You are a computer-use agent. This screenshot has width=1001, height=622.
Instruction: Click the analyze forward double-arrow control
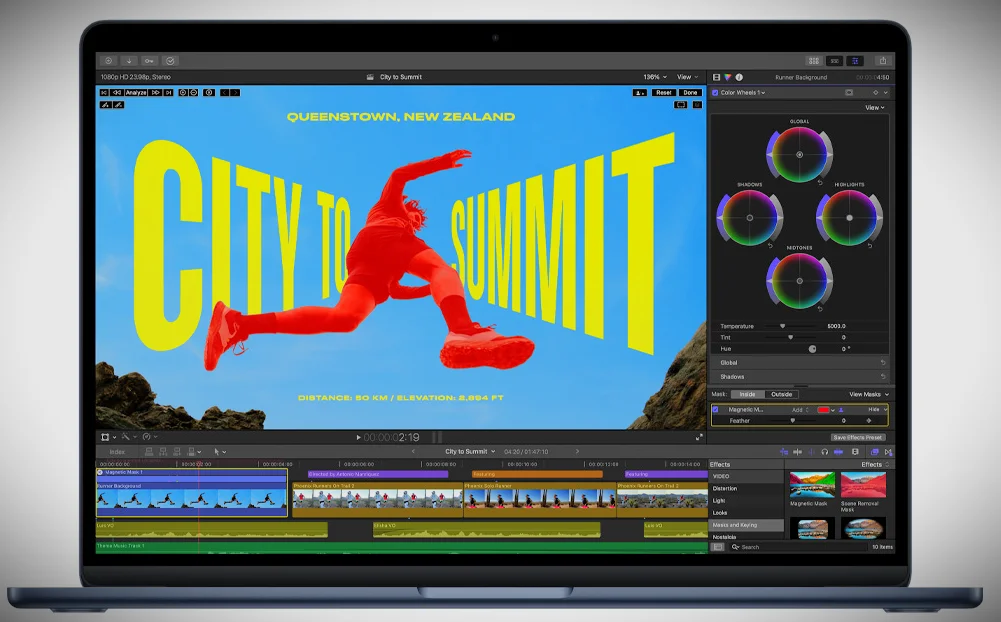pos(155,93)
